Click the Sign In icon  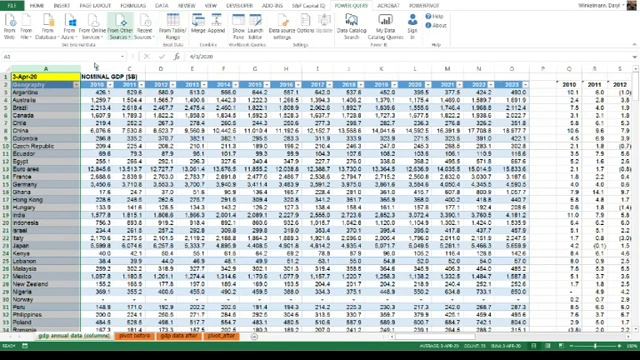tap(412, 27)
